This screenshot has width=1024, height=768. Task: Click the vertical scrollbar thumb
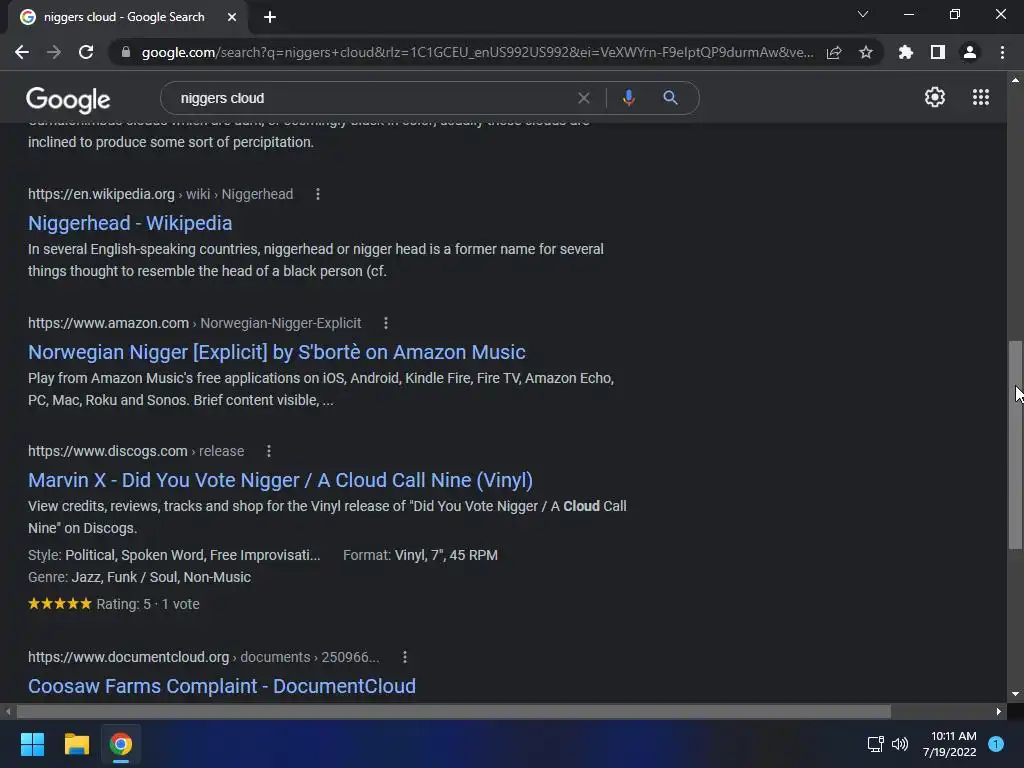(x=1015, y=444)
